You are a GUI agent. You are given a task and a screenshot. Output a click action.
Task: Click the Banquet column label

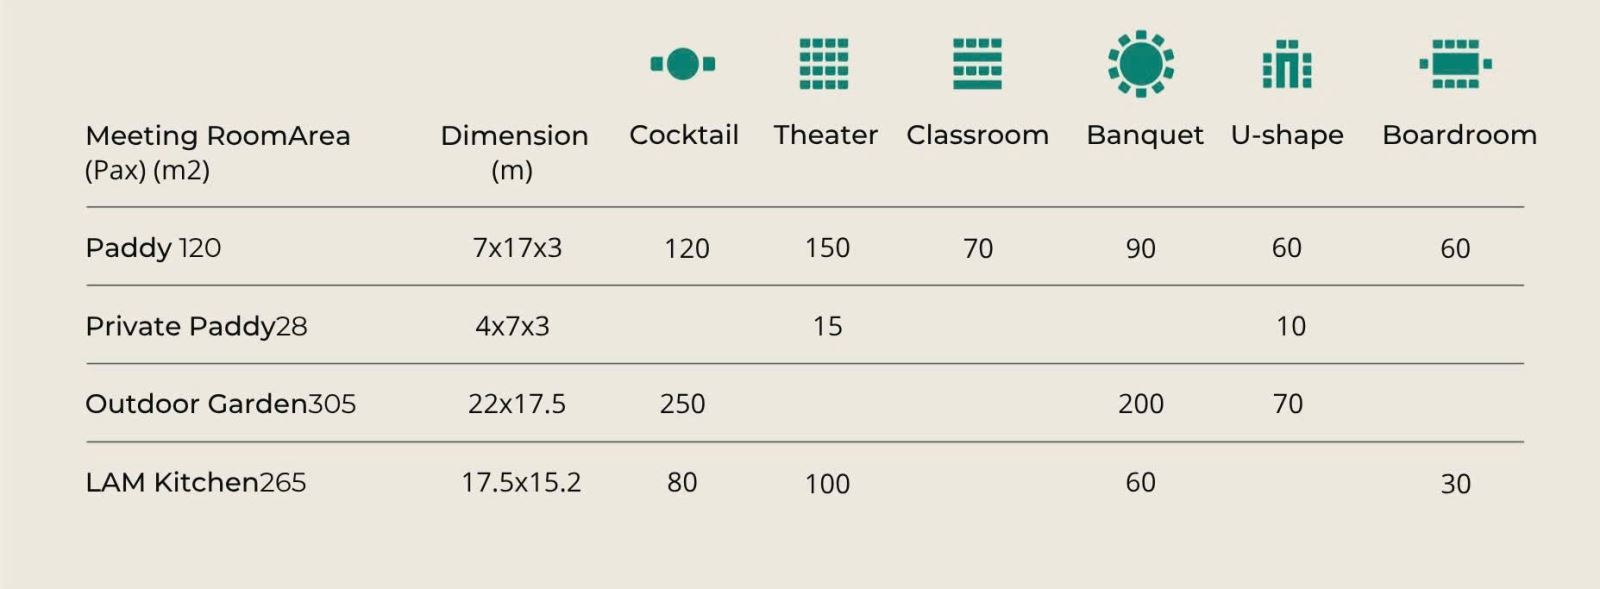coord(1144,135)
